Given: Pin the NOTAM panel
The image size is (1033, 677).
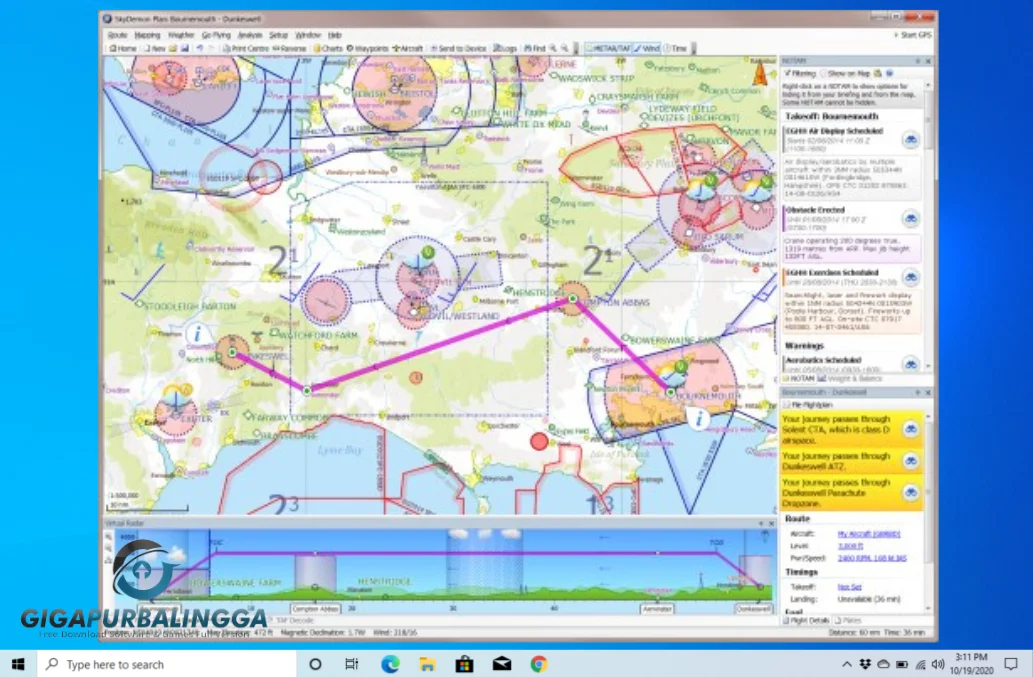Looking at the screenshot, I should (x=918, y=61).
